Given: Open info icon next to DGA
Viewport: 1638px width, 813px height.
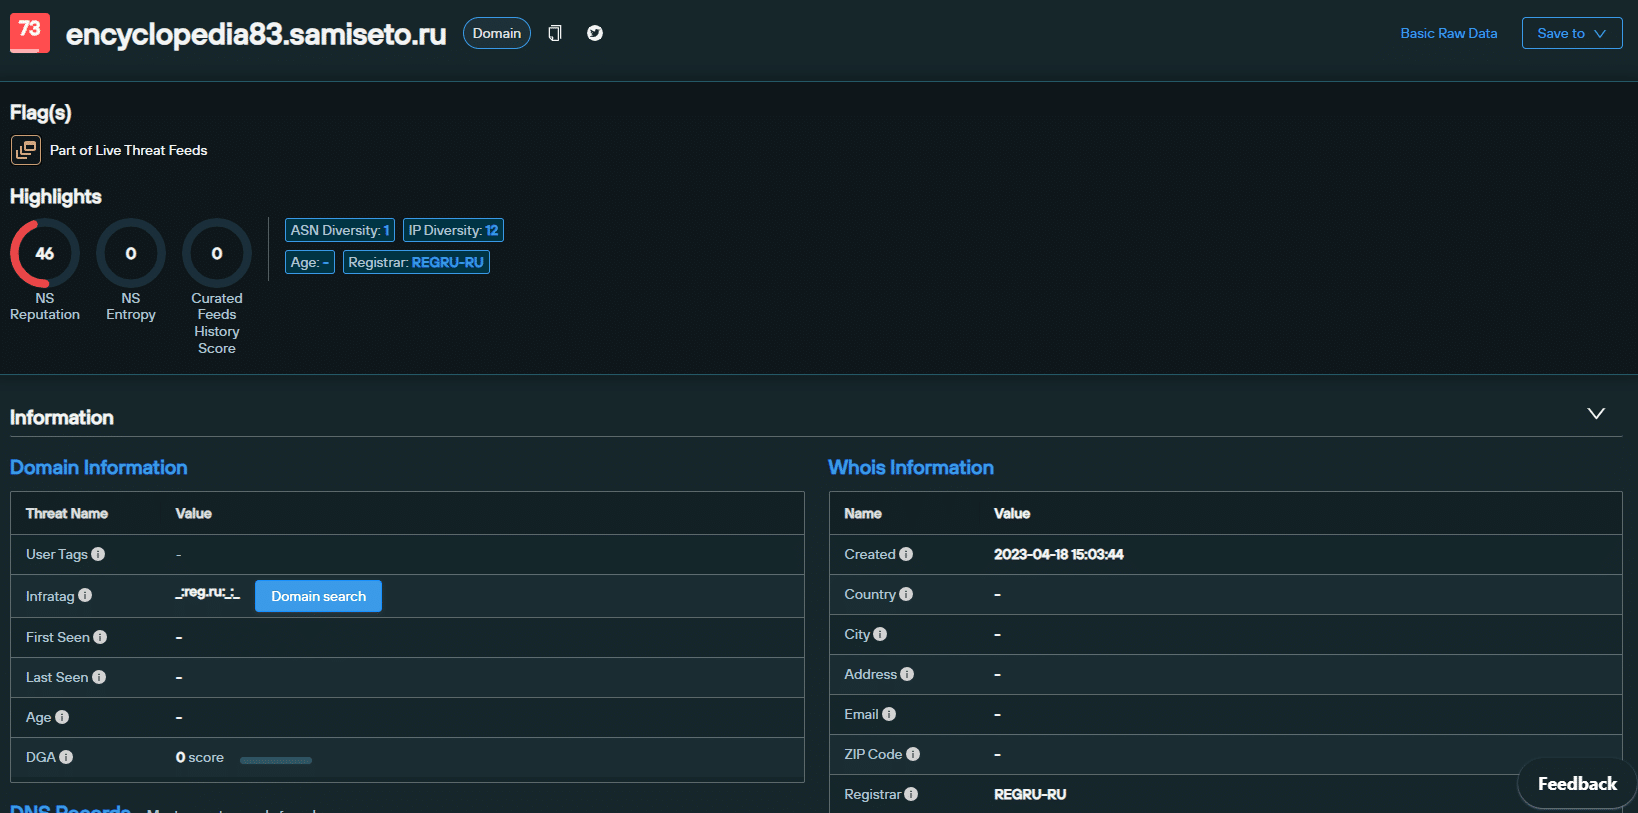Looking at the screenshot, I should [x=66, y=757].
